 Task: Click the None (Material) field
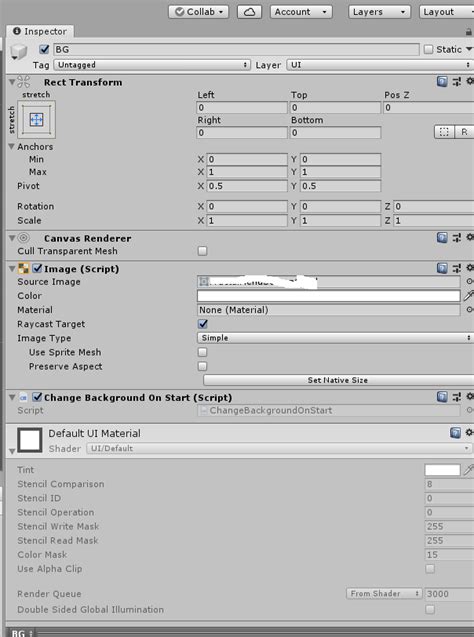(329, 310)
